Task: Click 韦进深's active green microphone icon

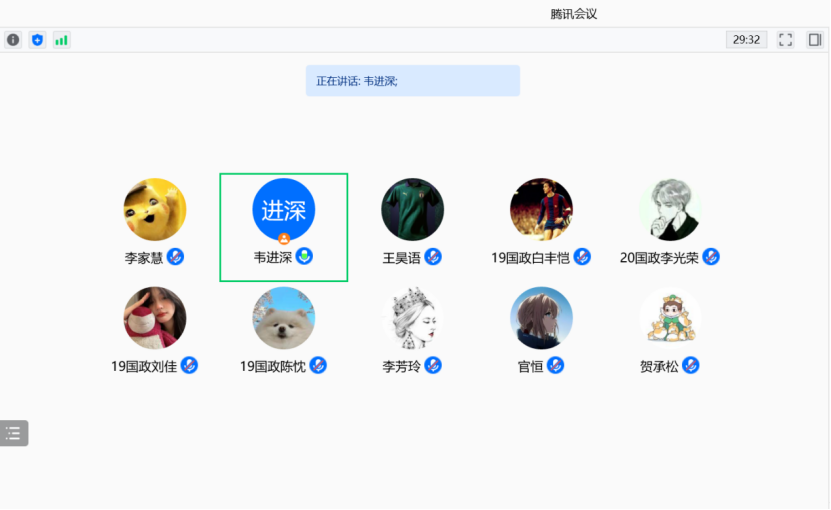Action: (x=304, y=257)
